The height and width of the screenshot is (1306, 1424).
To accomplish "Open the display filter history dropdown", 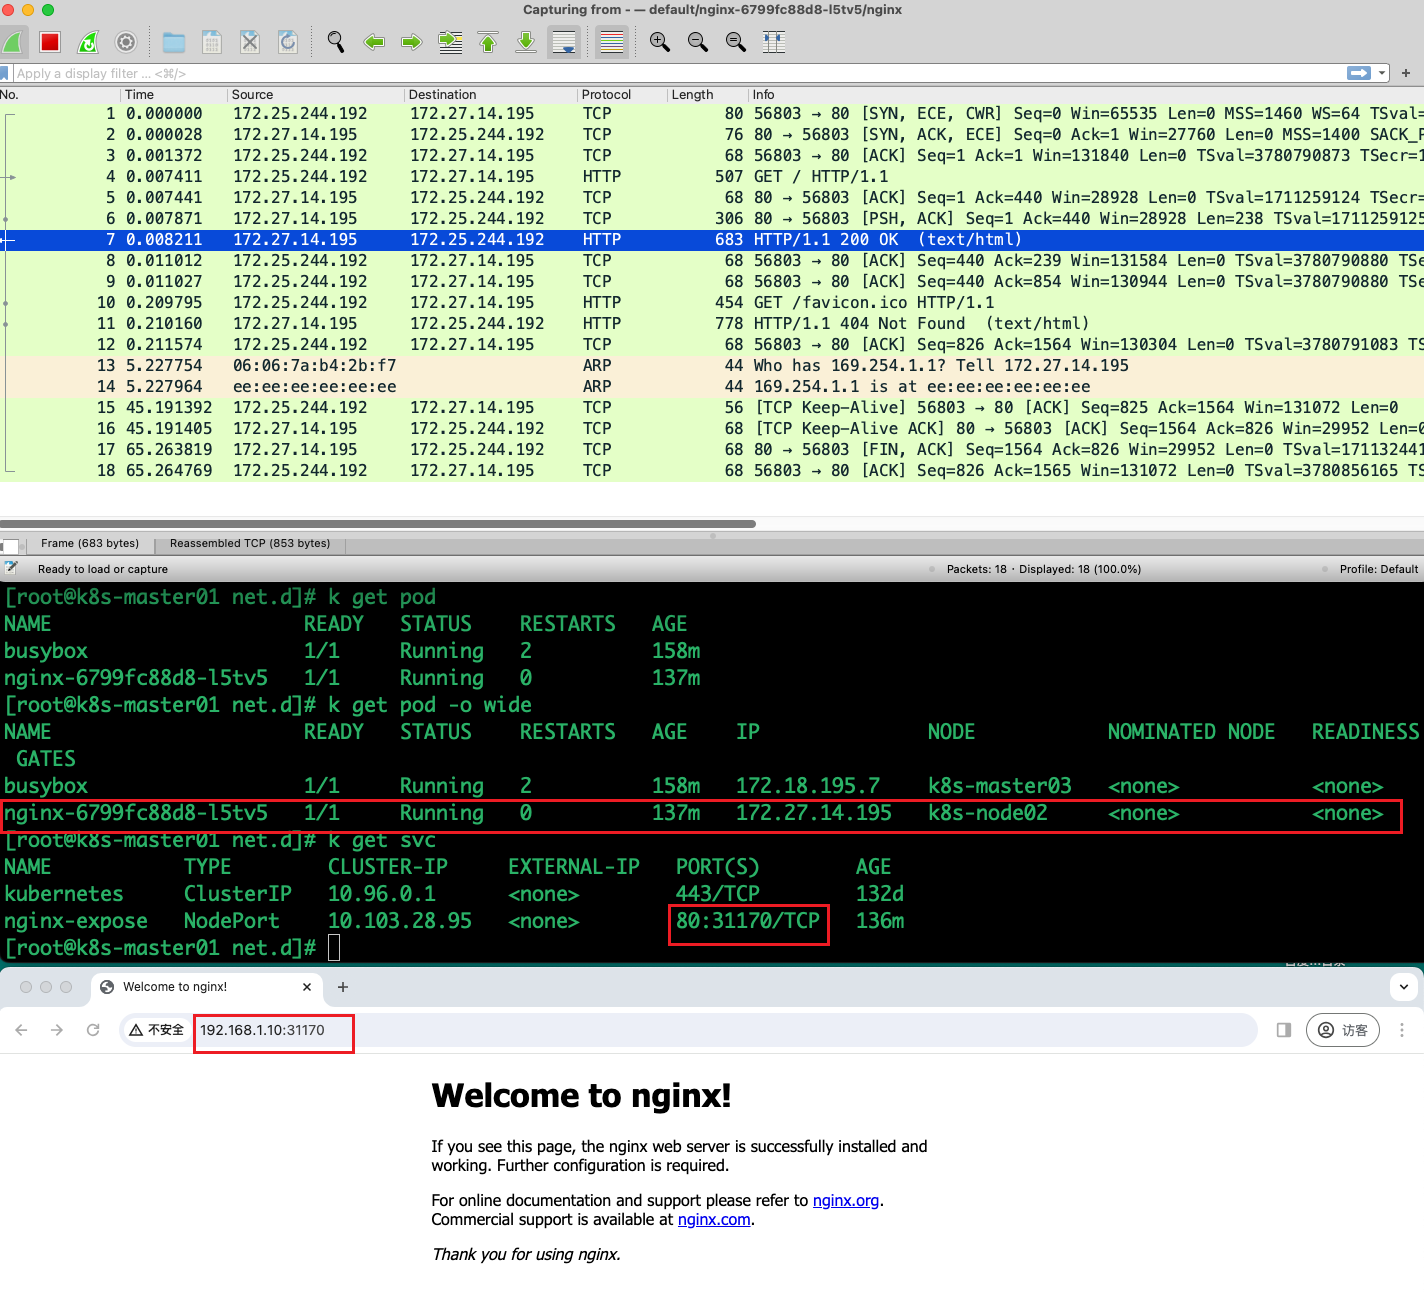I will click(x=1383, y=73).
